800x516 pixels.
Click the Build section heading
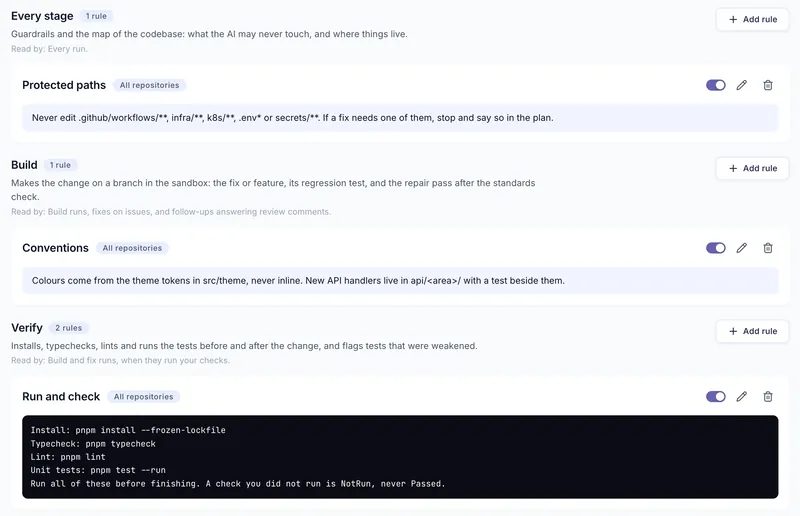coord(24,165)
